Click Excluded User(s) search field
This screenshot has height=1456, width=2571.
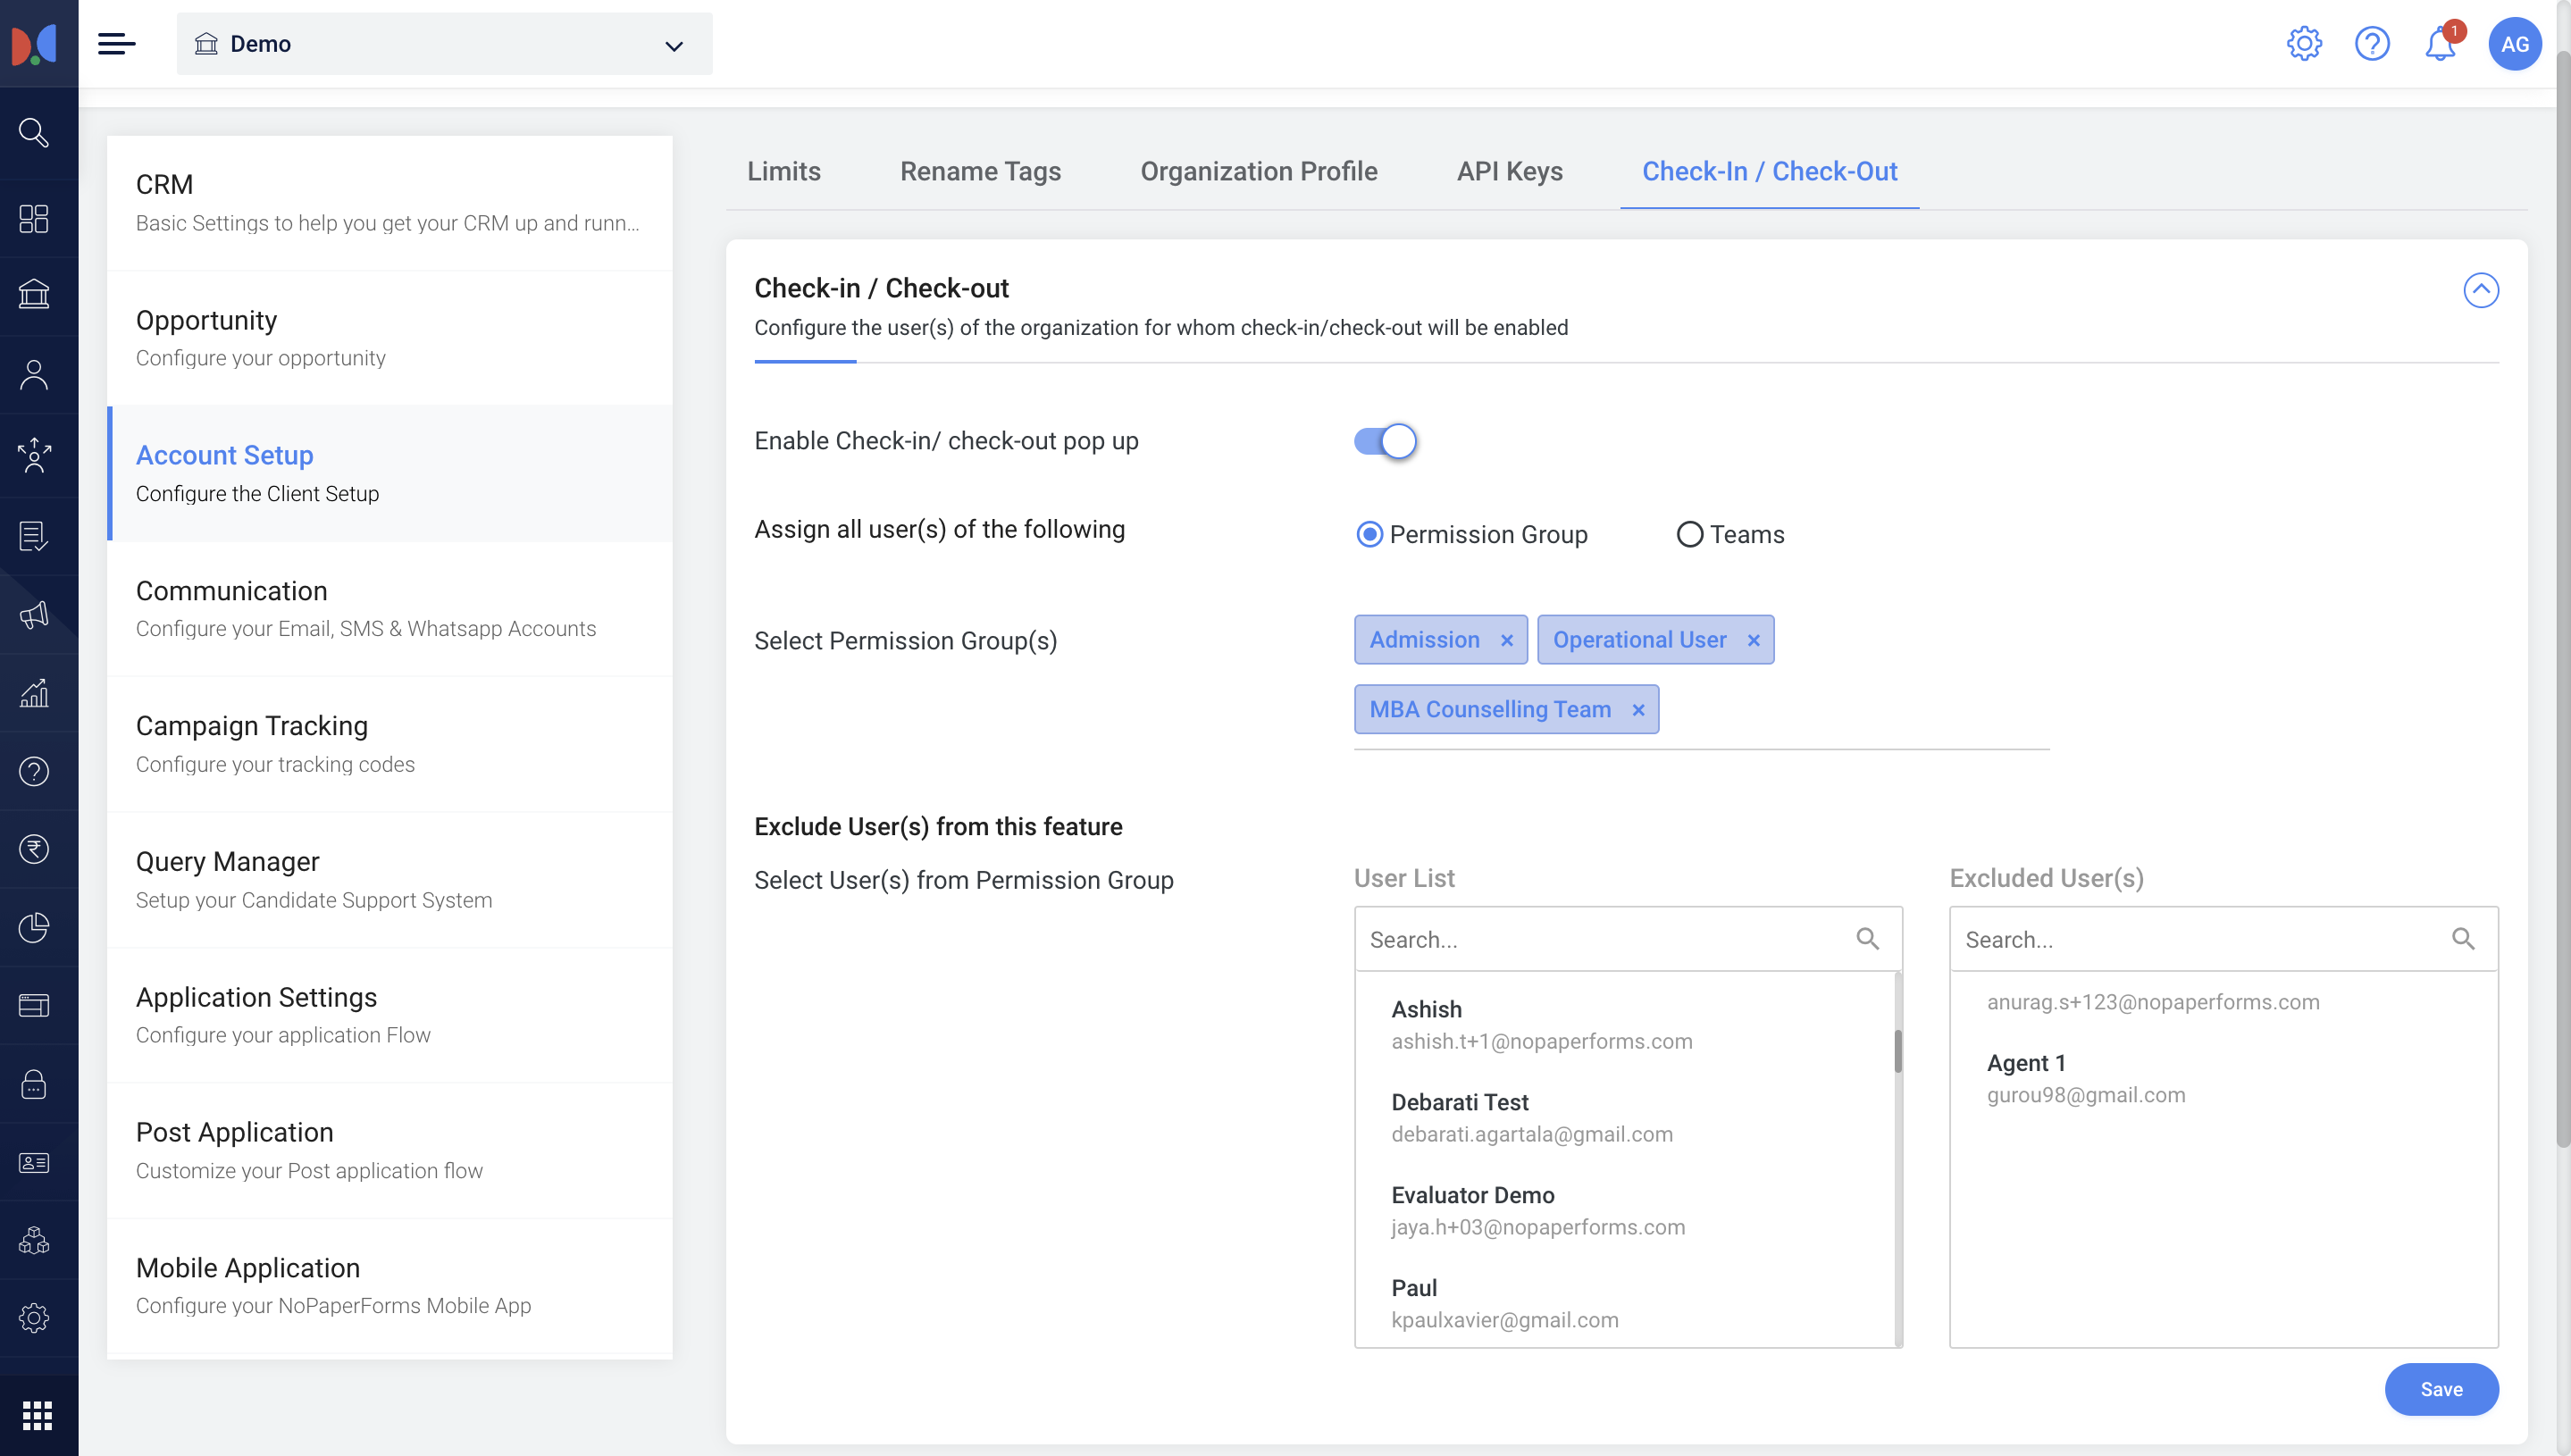(x=2224, y=938)
